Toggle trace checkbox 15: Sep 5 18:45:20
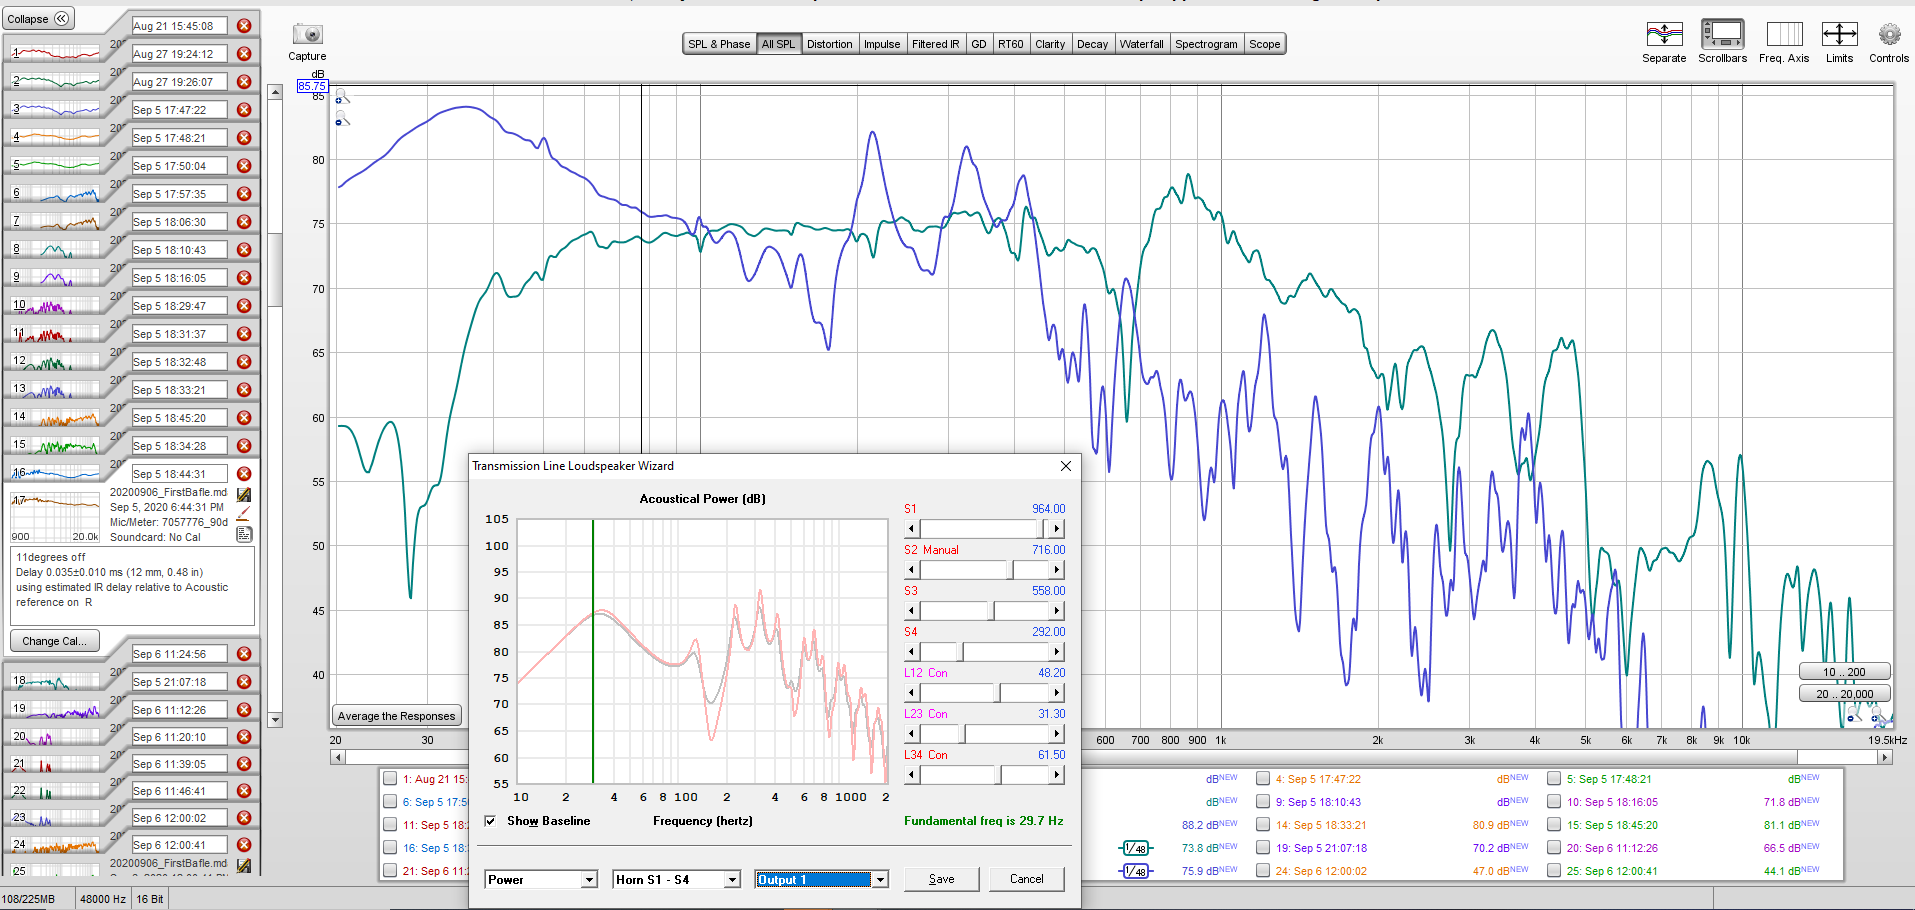This screenshot has width=1915, height=910. 1554,825
